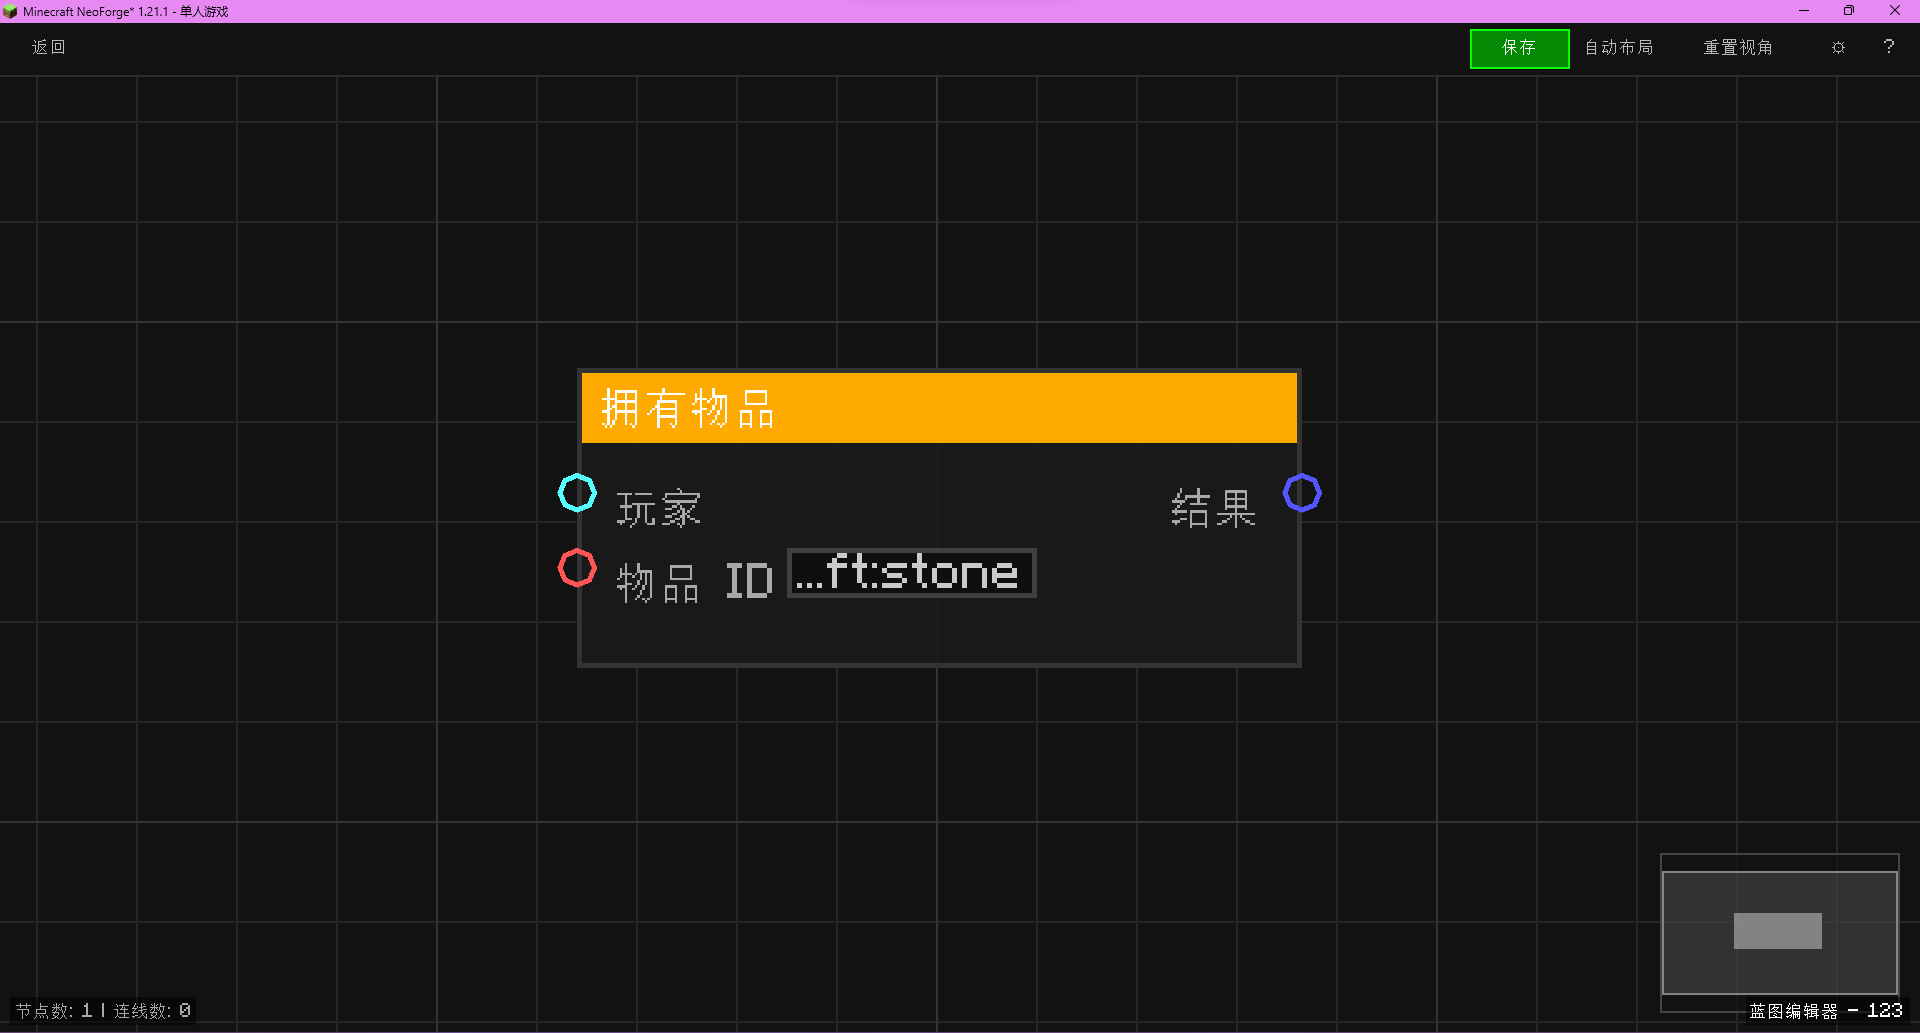Select the red 物品 input port hexagon
Image resolution: width=1920 pixels, height=1033 pixels.
577,567
